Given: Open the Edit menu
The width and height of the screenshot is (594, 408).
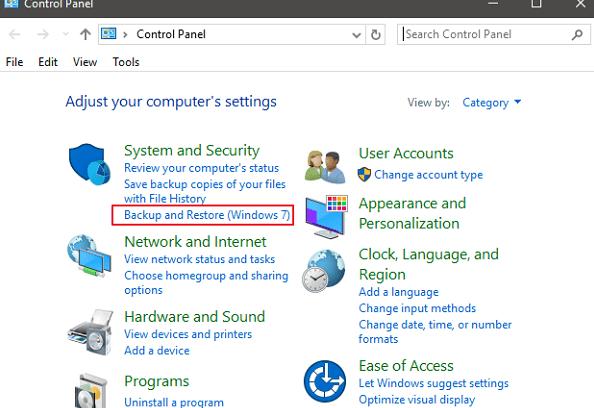Looking at the screenshot, I should coord(48,62).
